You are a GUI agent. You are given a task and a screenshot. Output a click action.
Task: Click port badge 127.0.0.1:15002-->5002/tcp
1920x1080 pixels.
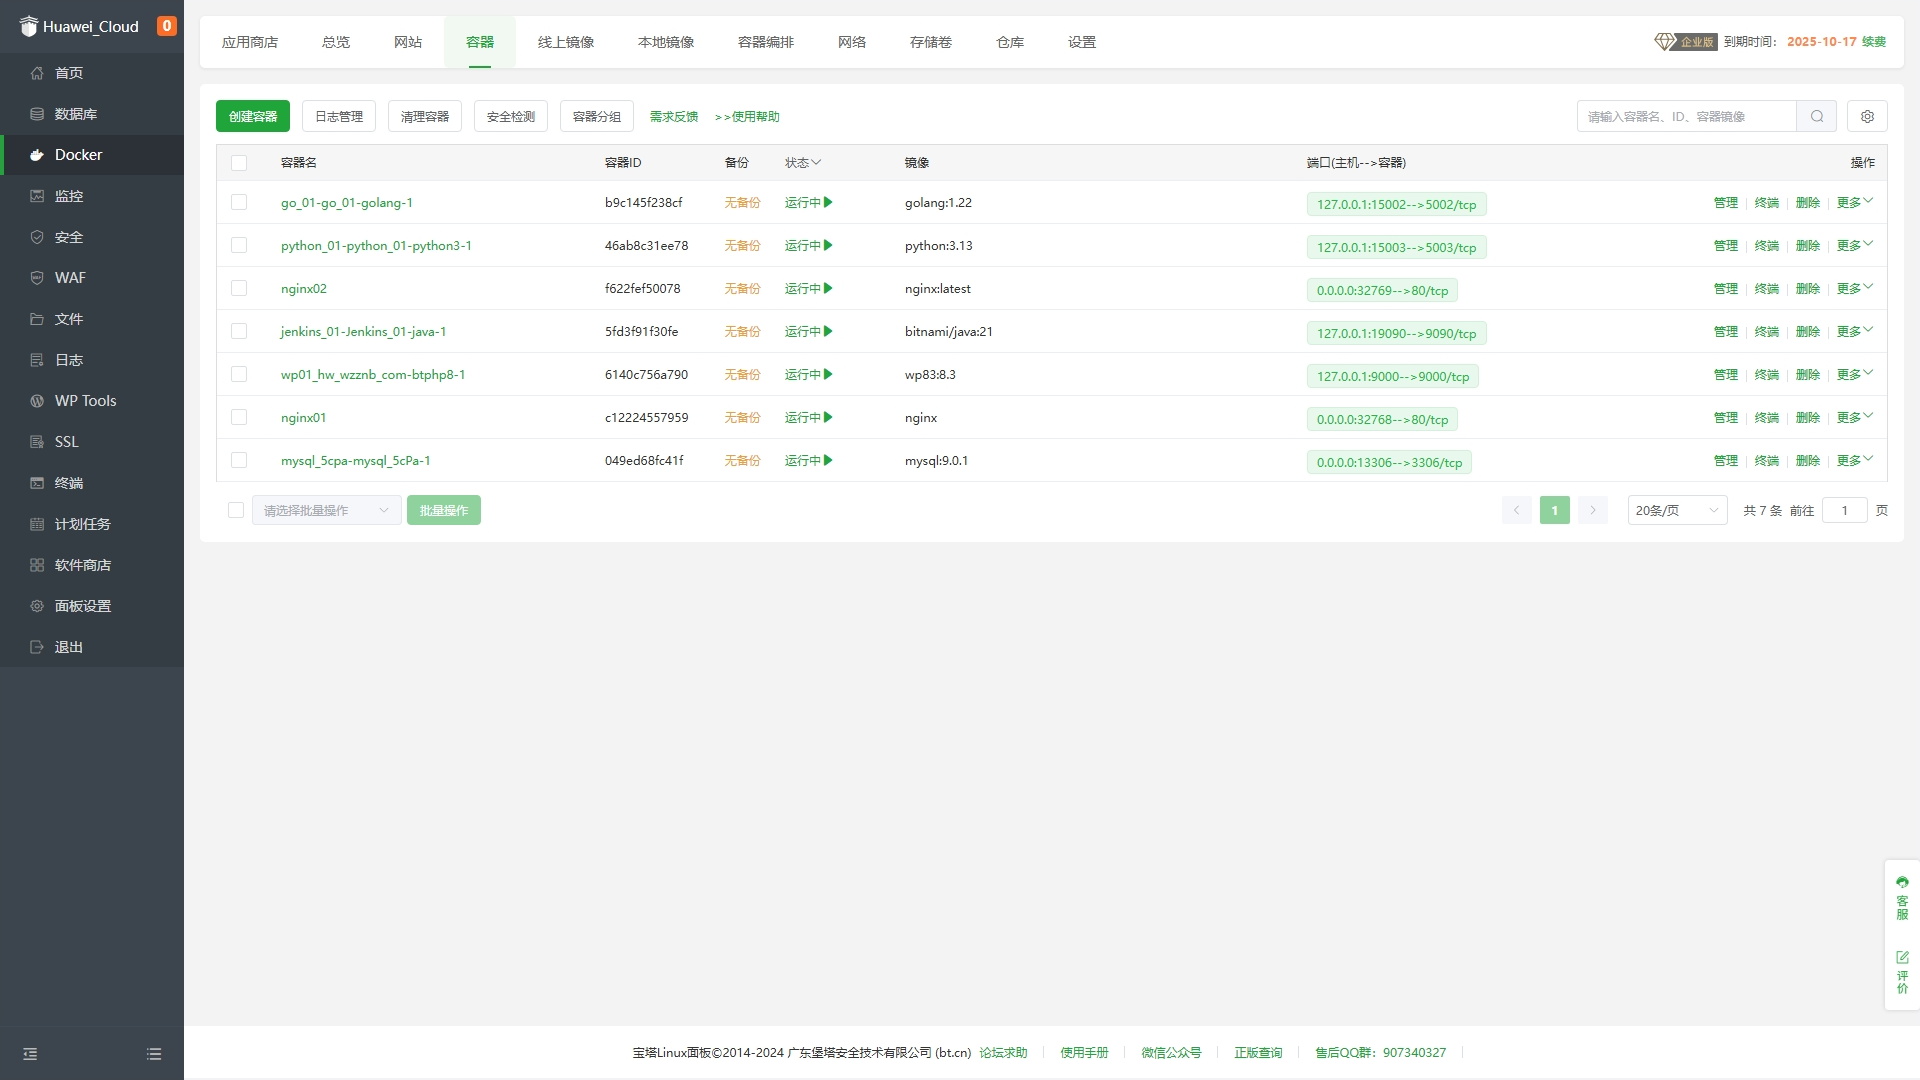click(1396, 204)
